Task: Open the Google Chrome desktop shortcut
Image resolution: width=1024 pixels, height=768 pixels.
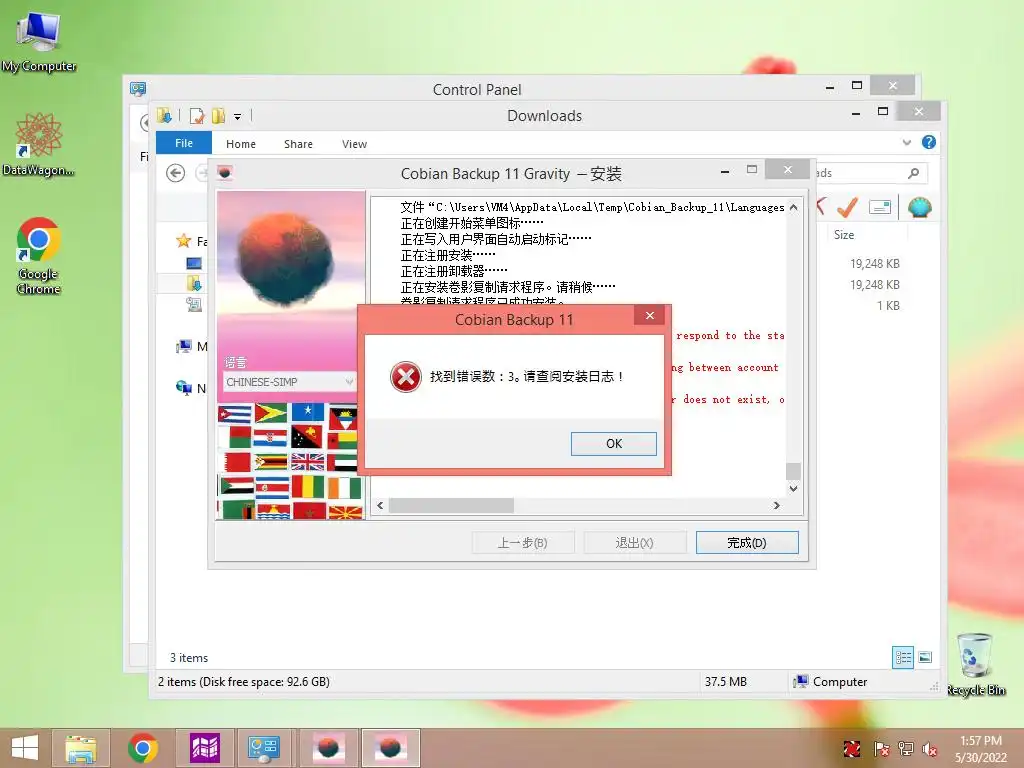Action: pyautogui.click(x=39, y=257)
